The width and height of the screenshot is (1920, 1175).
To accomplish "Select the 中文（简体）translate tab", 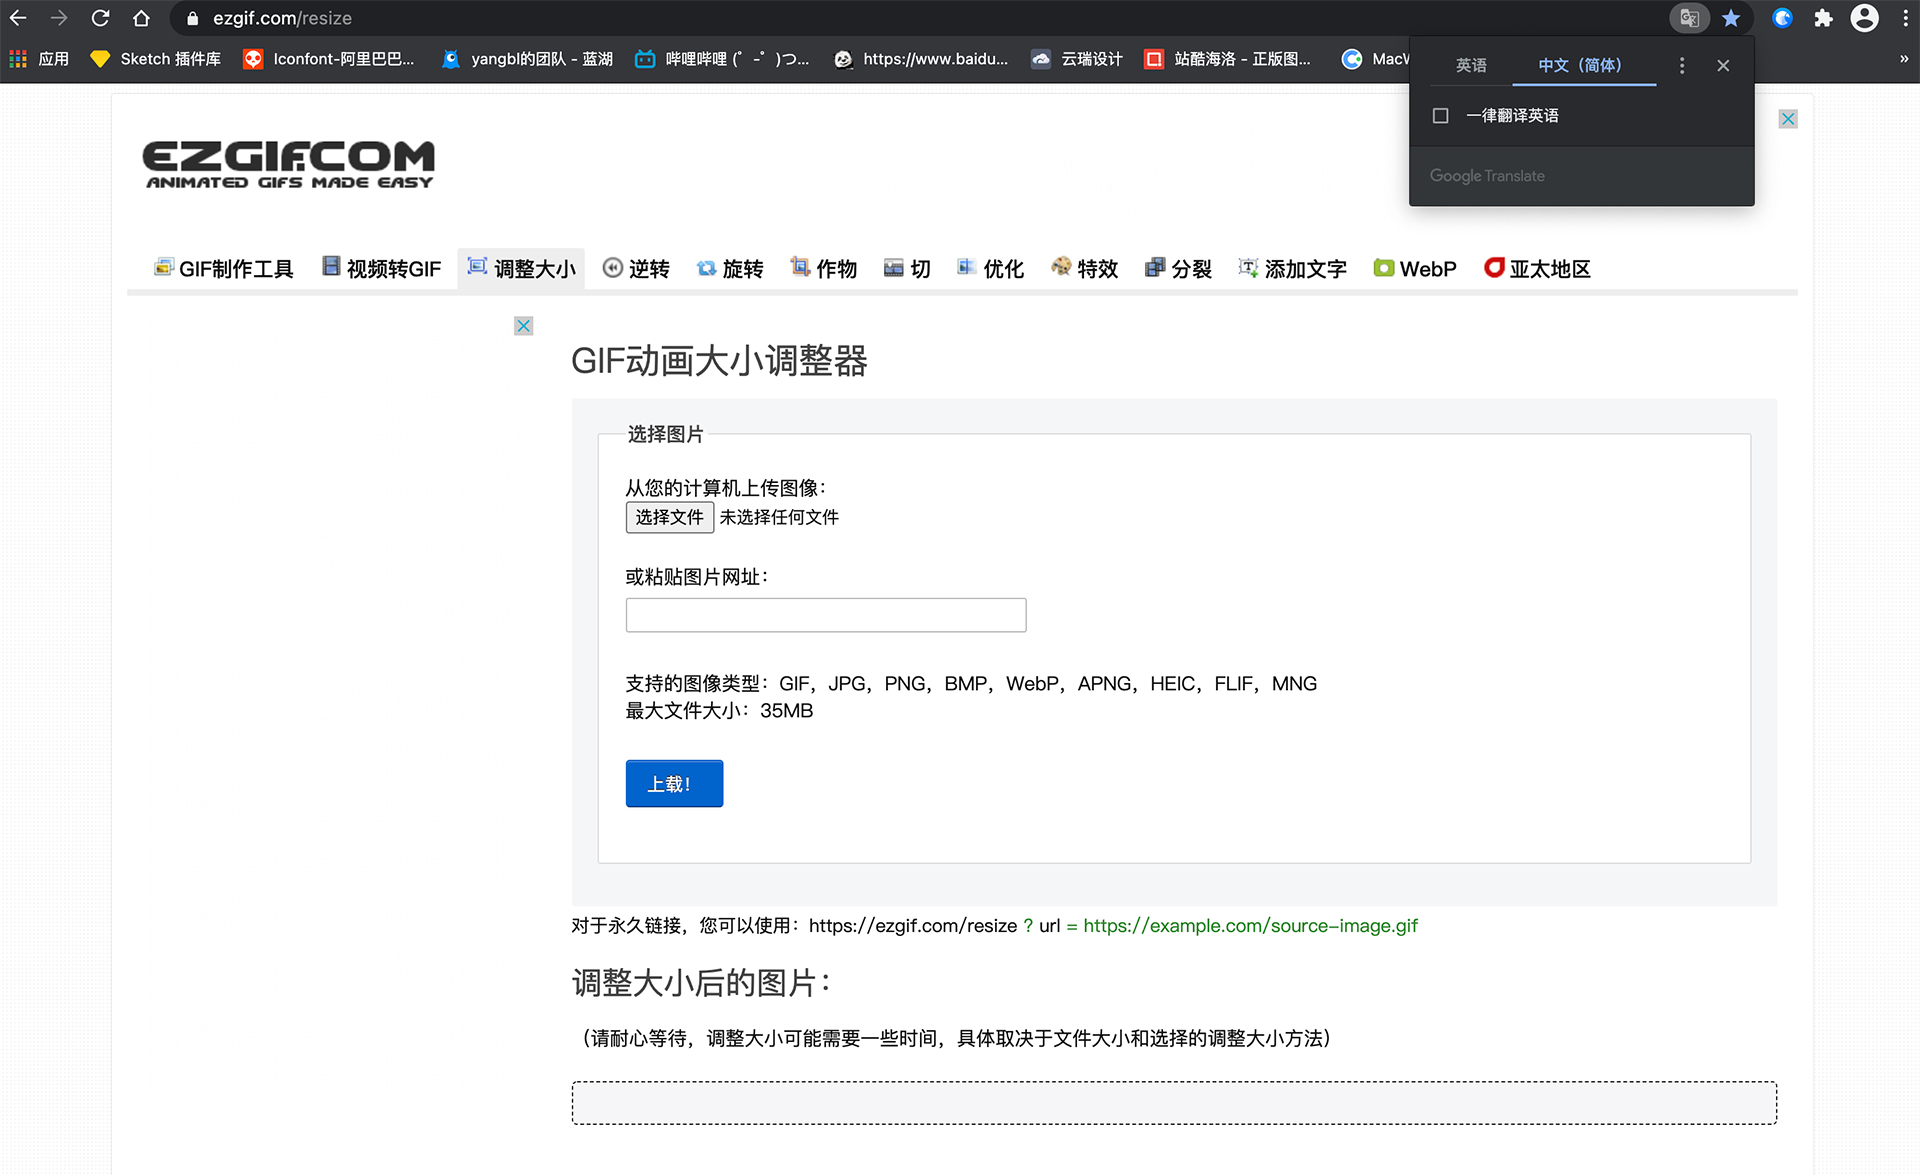I will pyautogui.click(x=1580, y=65).
